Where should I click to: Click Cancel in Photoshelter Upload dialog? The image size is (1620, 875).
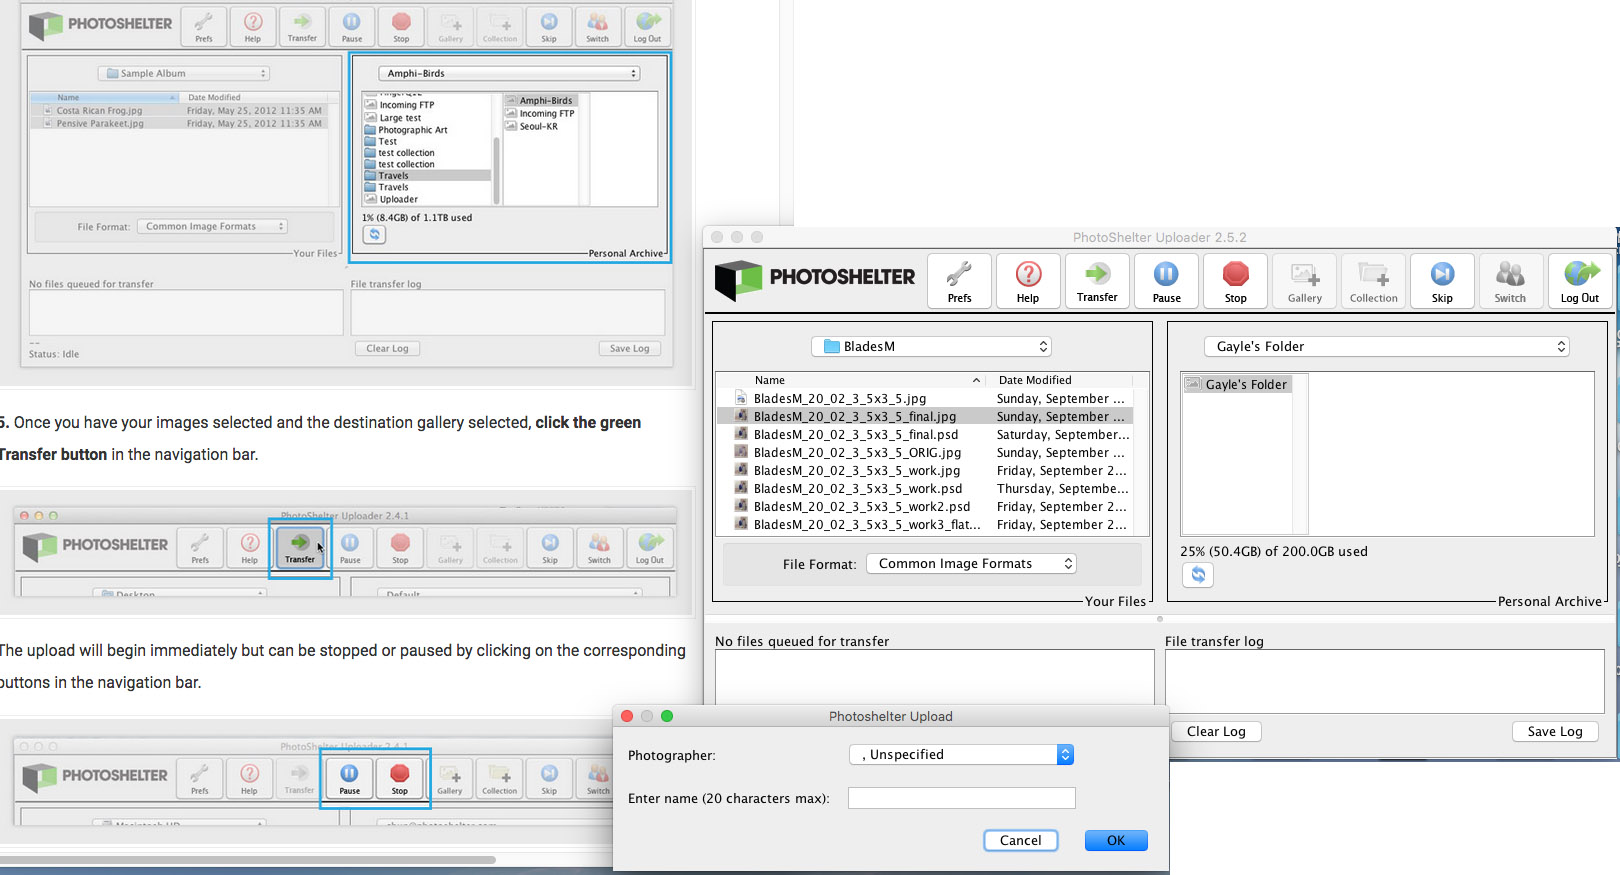(x=1021, y=841)
